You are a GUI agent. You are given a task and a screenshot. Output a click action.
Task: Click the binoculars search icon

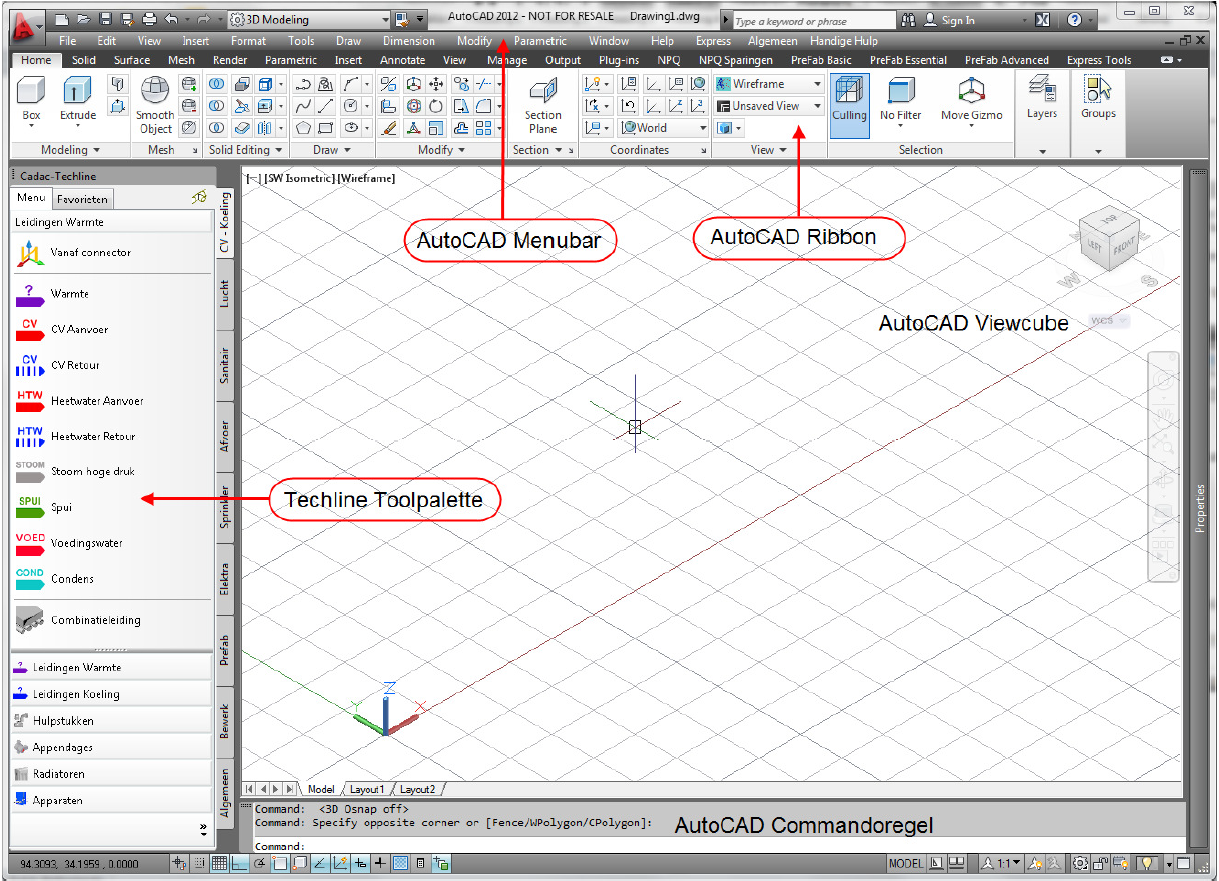pos(908,20)
